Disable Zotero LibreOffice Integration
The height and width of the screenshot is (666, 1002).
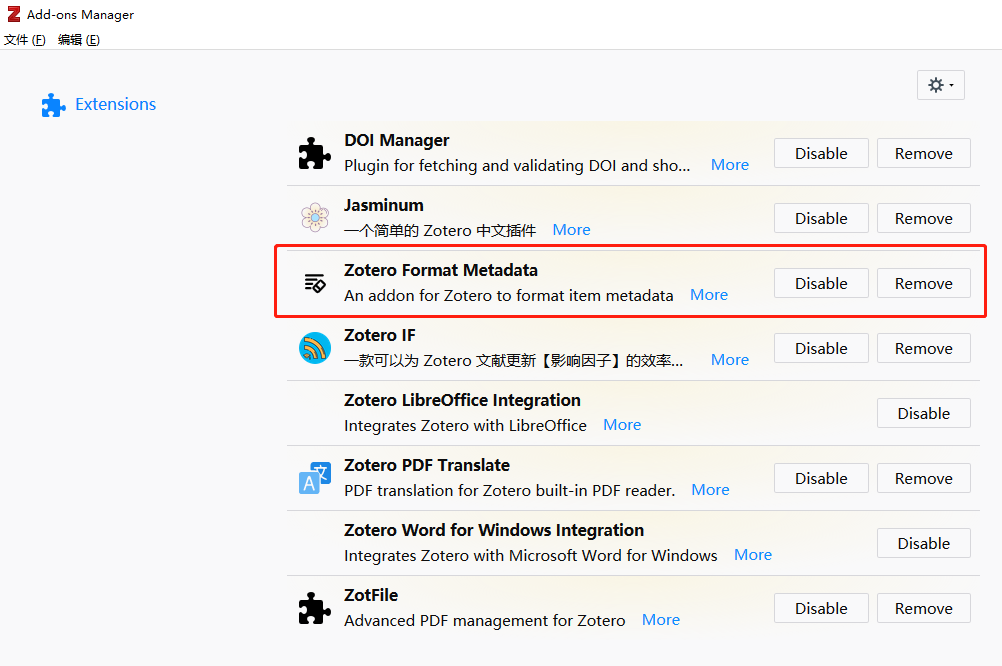(923, 414)
